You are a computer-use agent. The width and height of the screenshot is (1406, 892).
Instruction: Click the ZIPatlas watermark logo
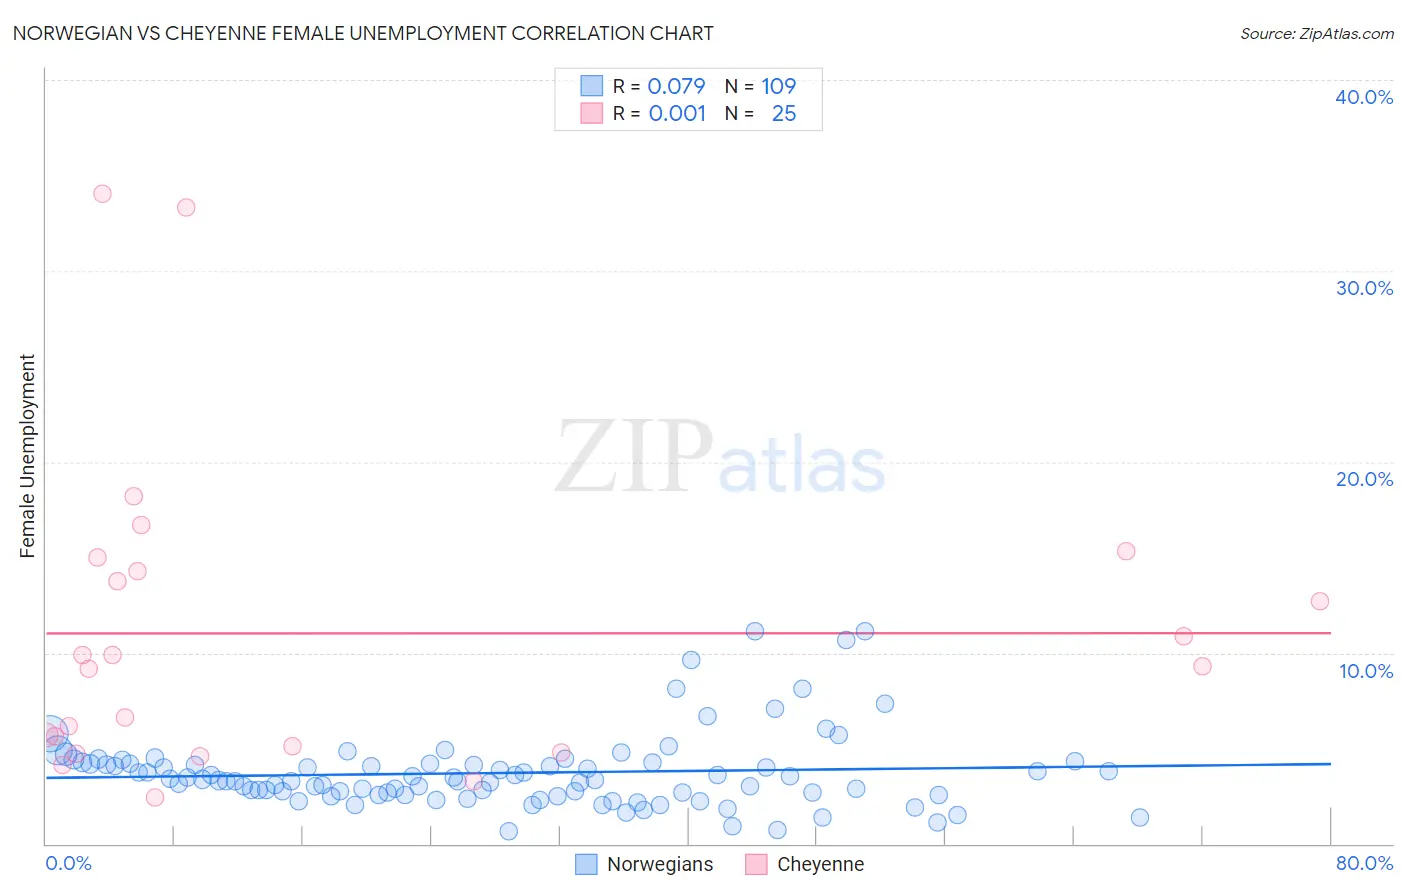coord(720,456)
